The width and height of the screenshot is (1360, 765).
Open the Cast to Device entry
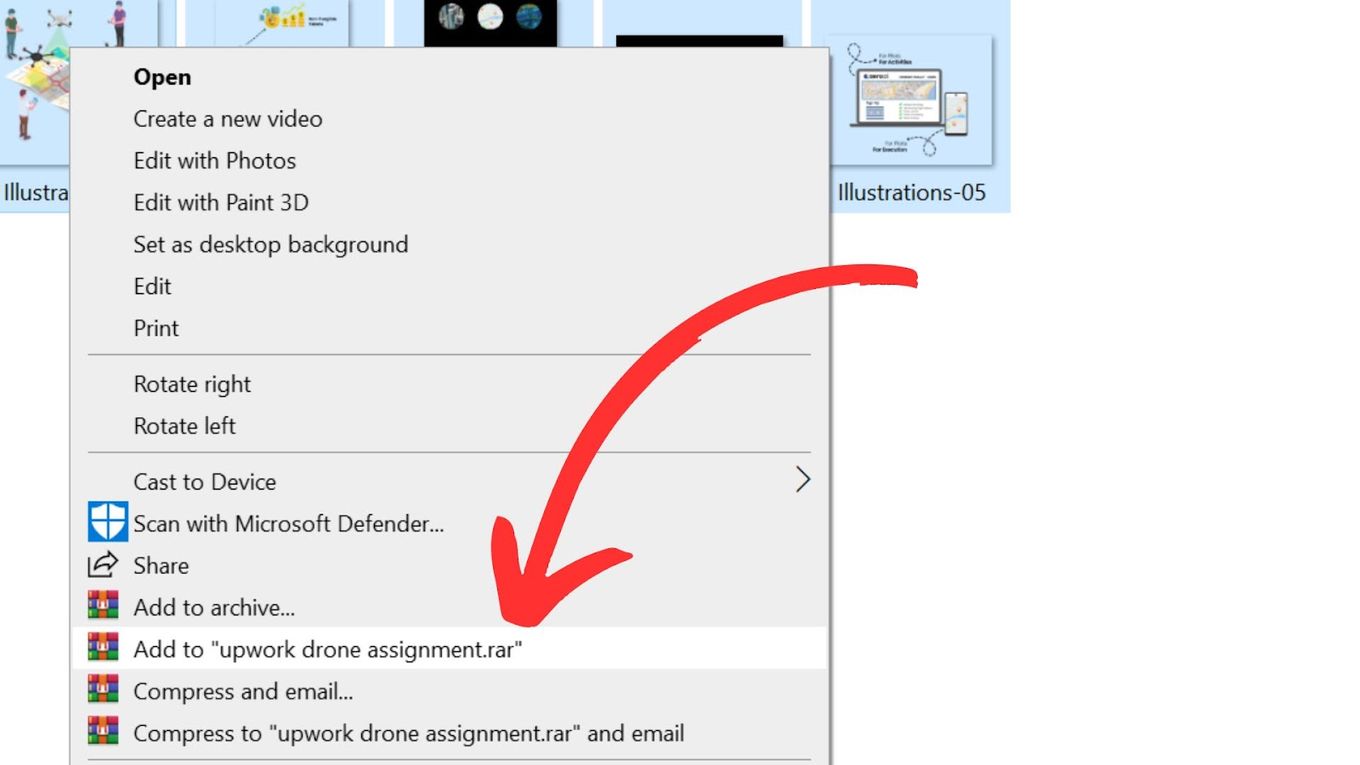tap(450, 482)
